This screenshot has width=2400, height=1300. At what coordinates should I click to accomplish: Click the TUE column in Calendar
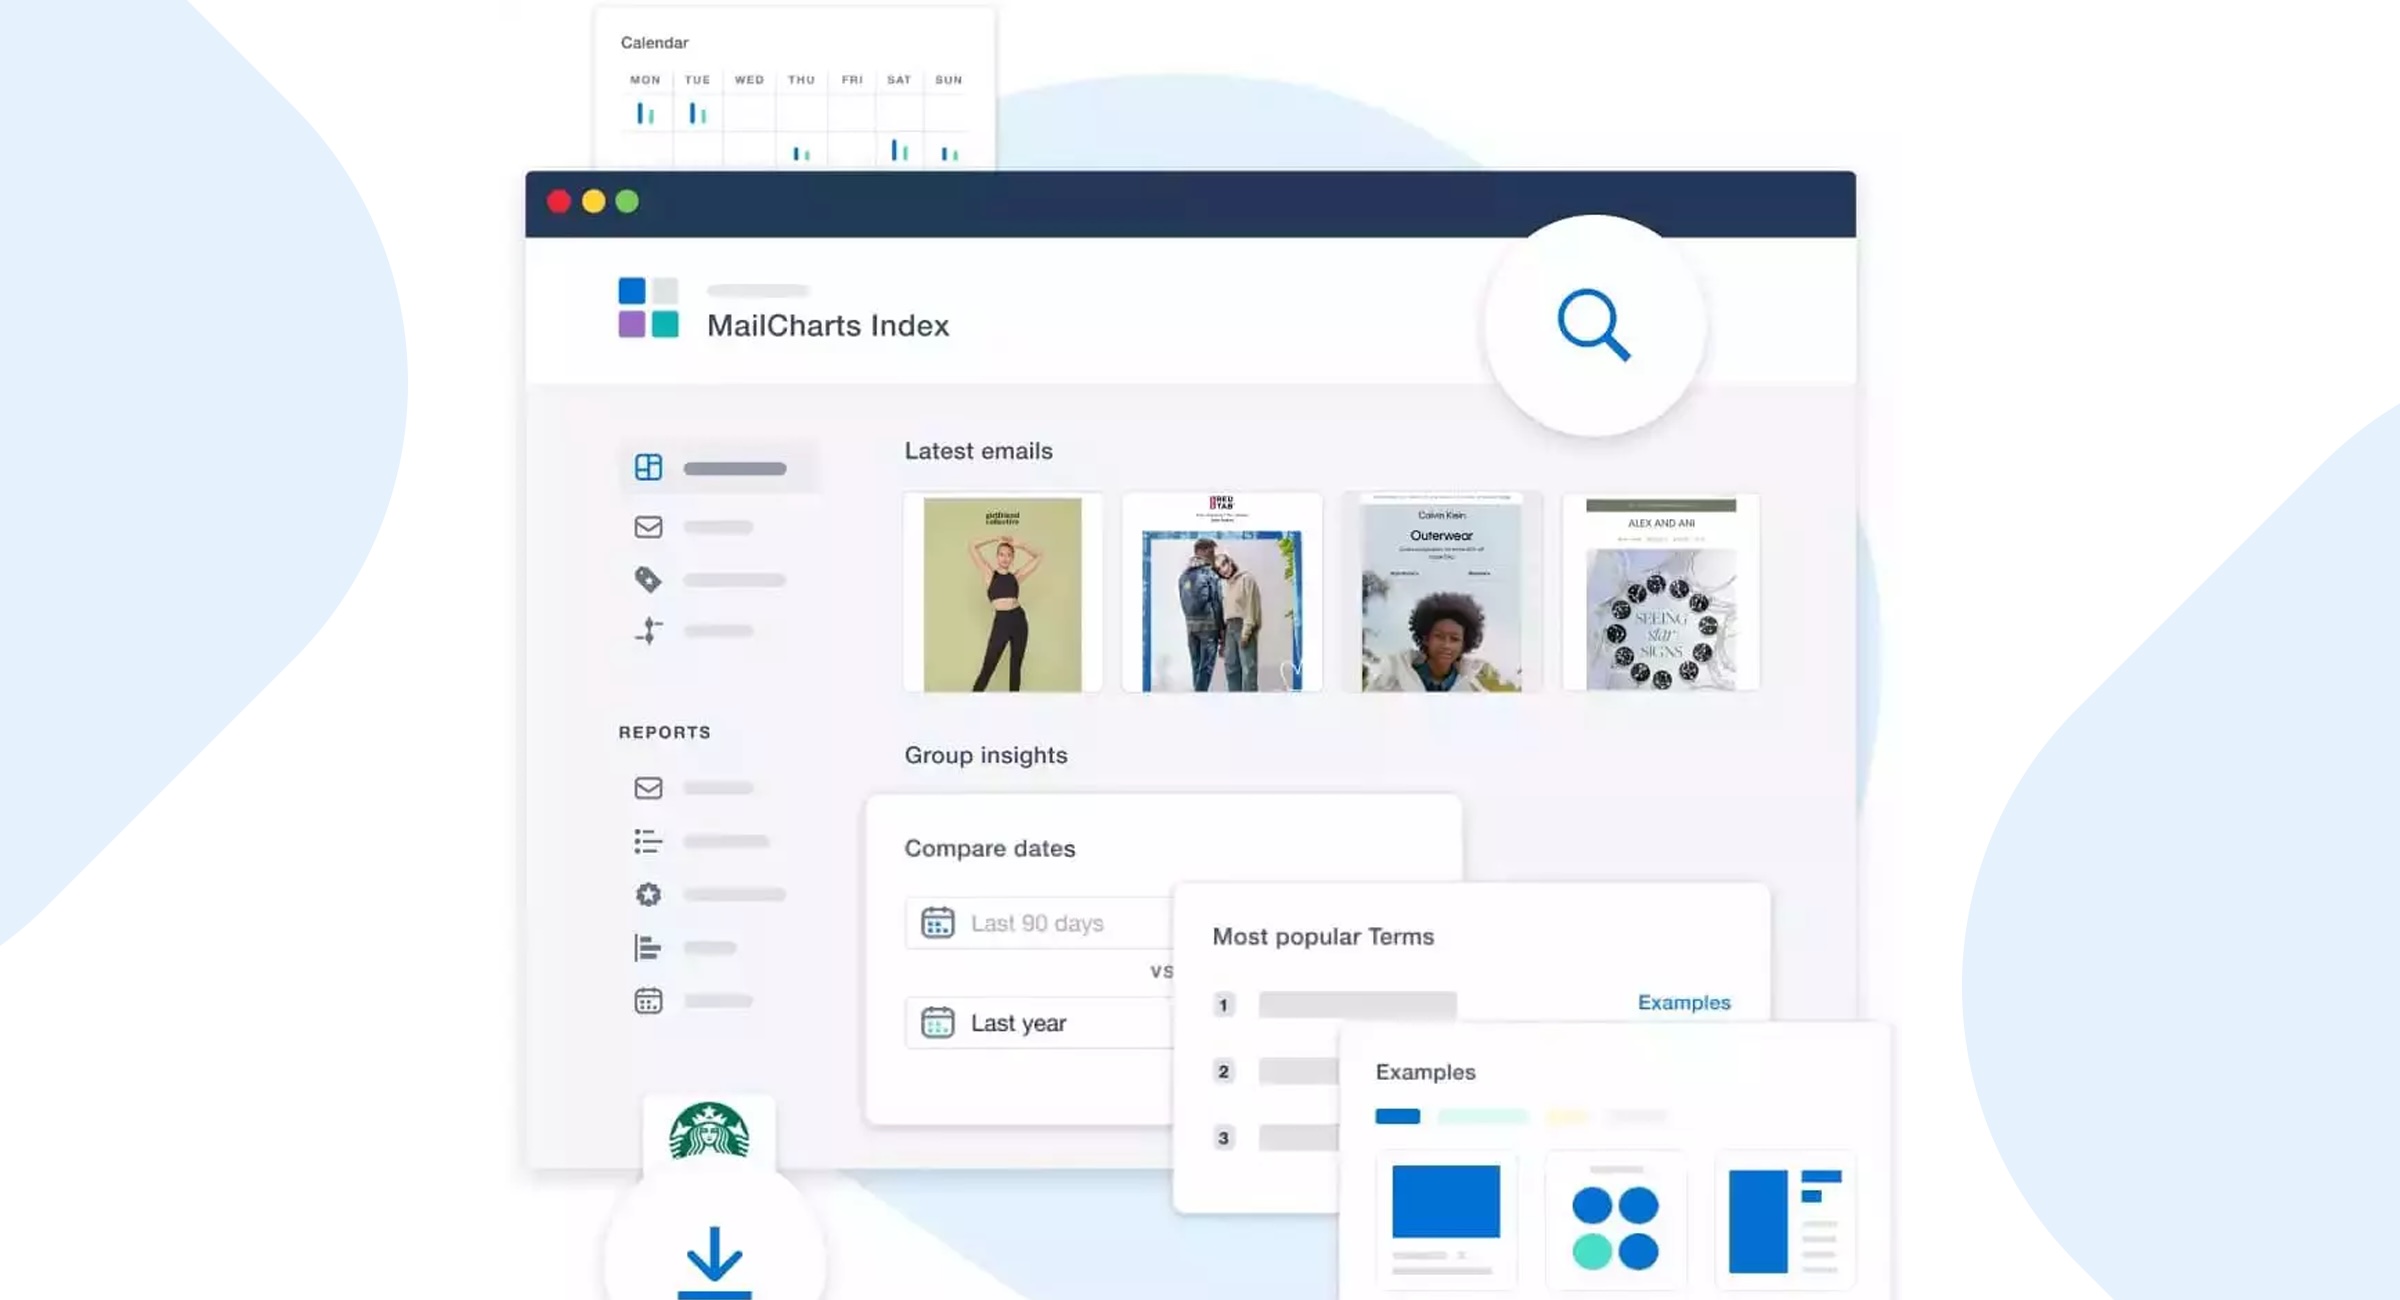tap(697, 80)
